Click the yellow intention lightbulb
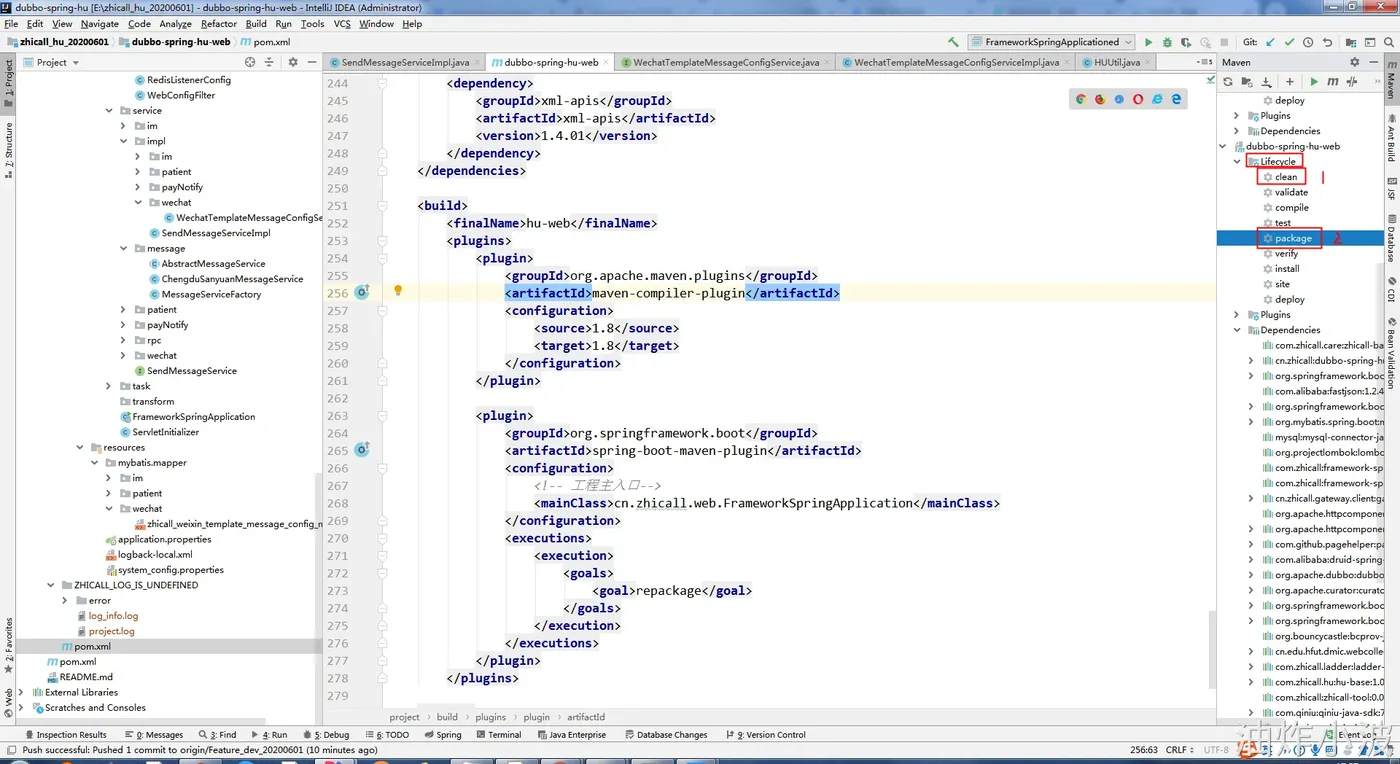Screen dimensions: 1400x764 click(397, 291)
